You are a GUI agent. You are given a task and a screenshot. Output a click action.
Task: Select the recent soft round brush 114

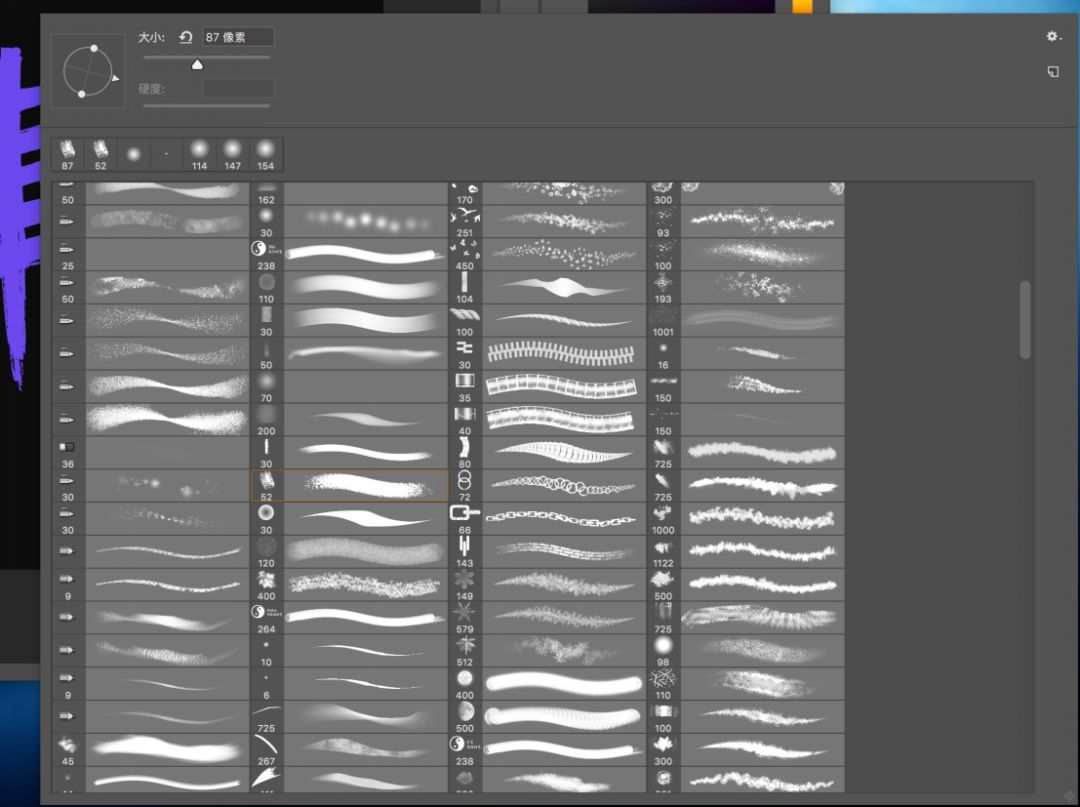click(200, 154)
